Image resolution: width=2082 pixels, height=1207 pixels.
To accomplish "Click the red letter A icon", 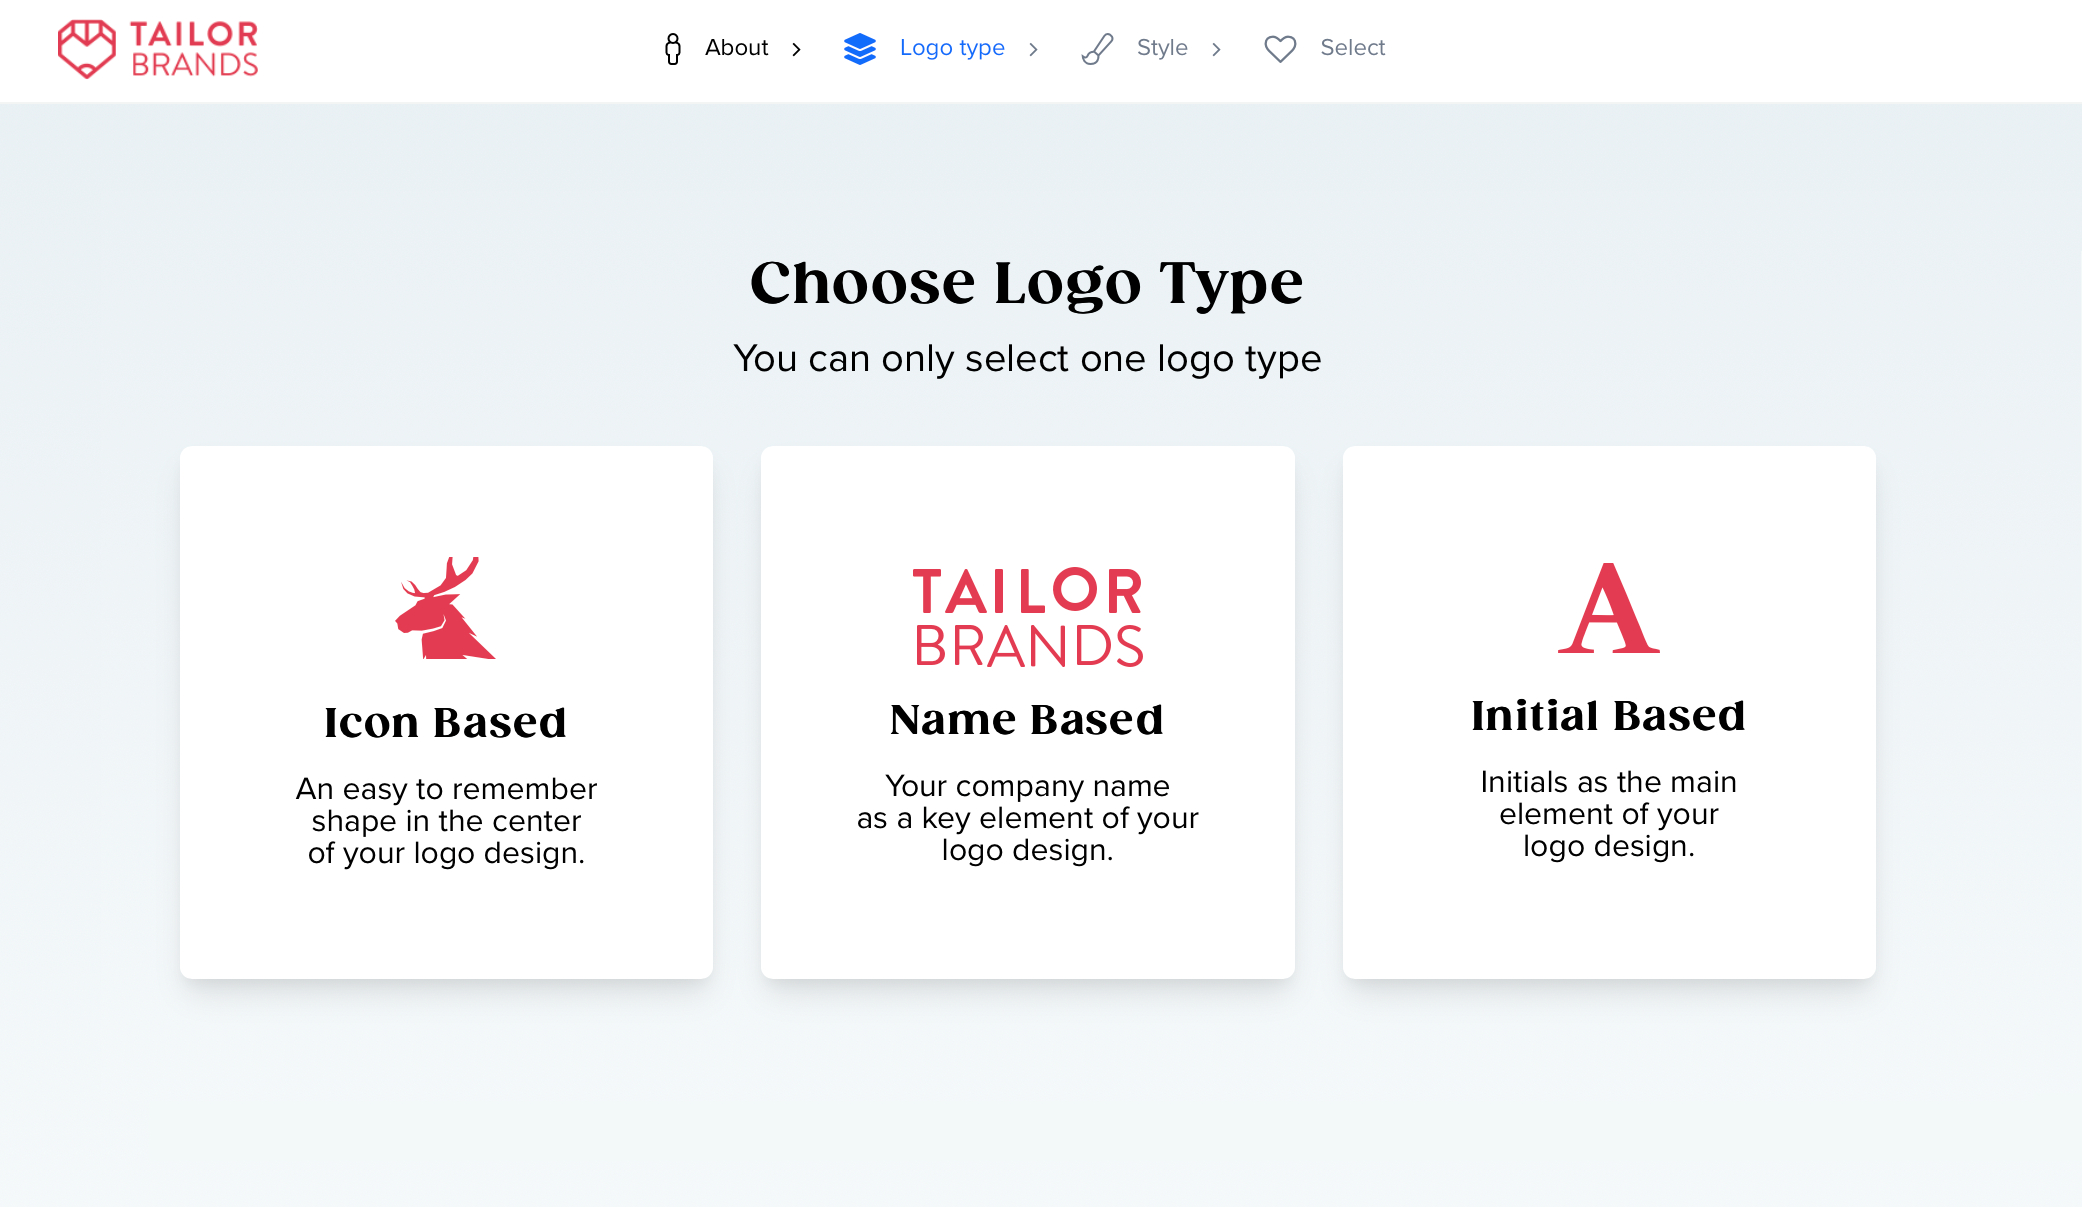I will pos(1609,608).
